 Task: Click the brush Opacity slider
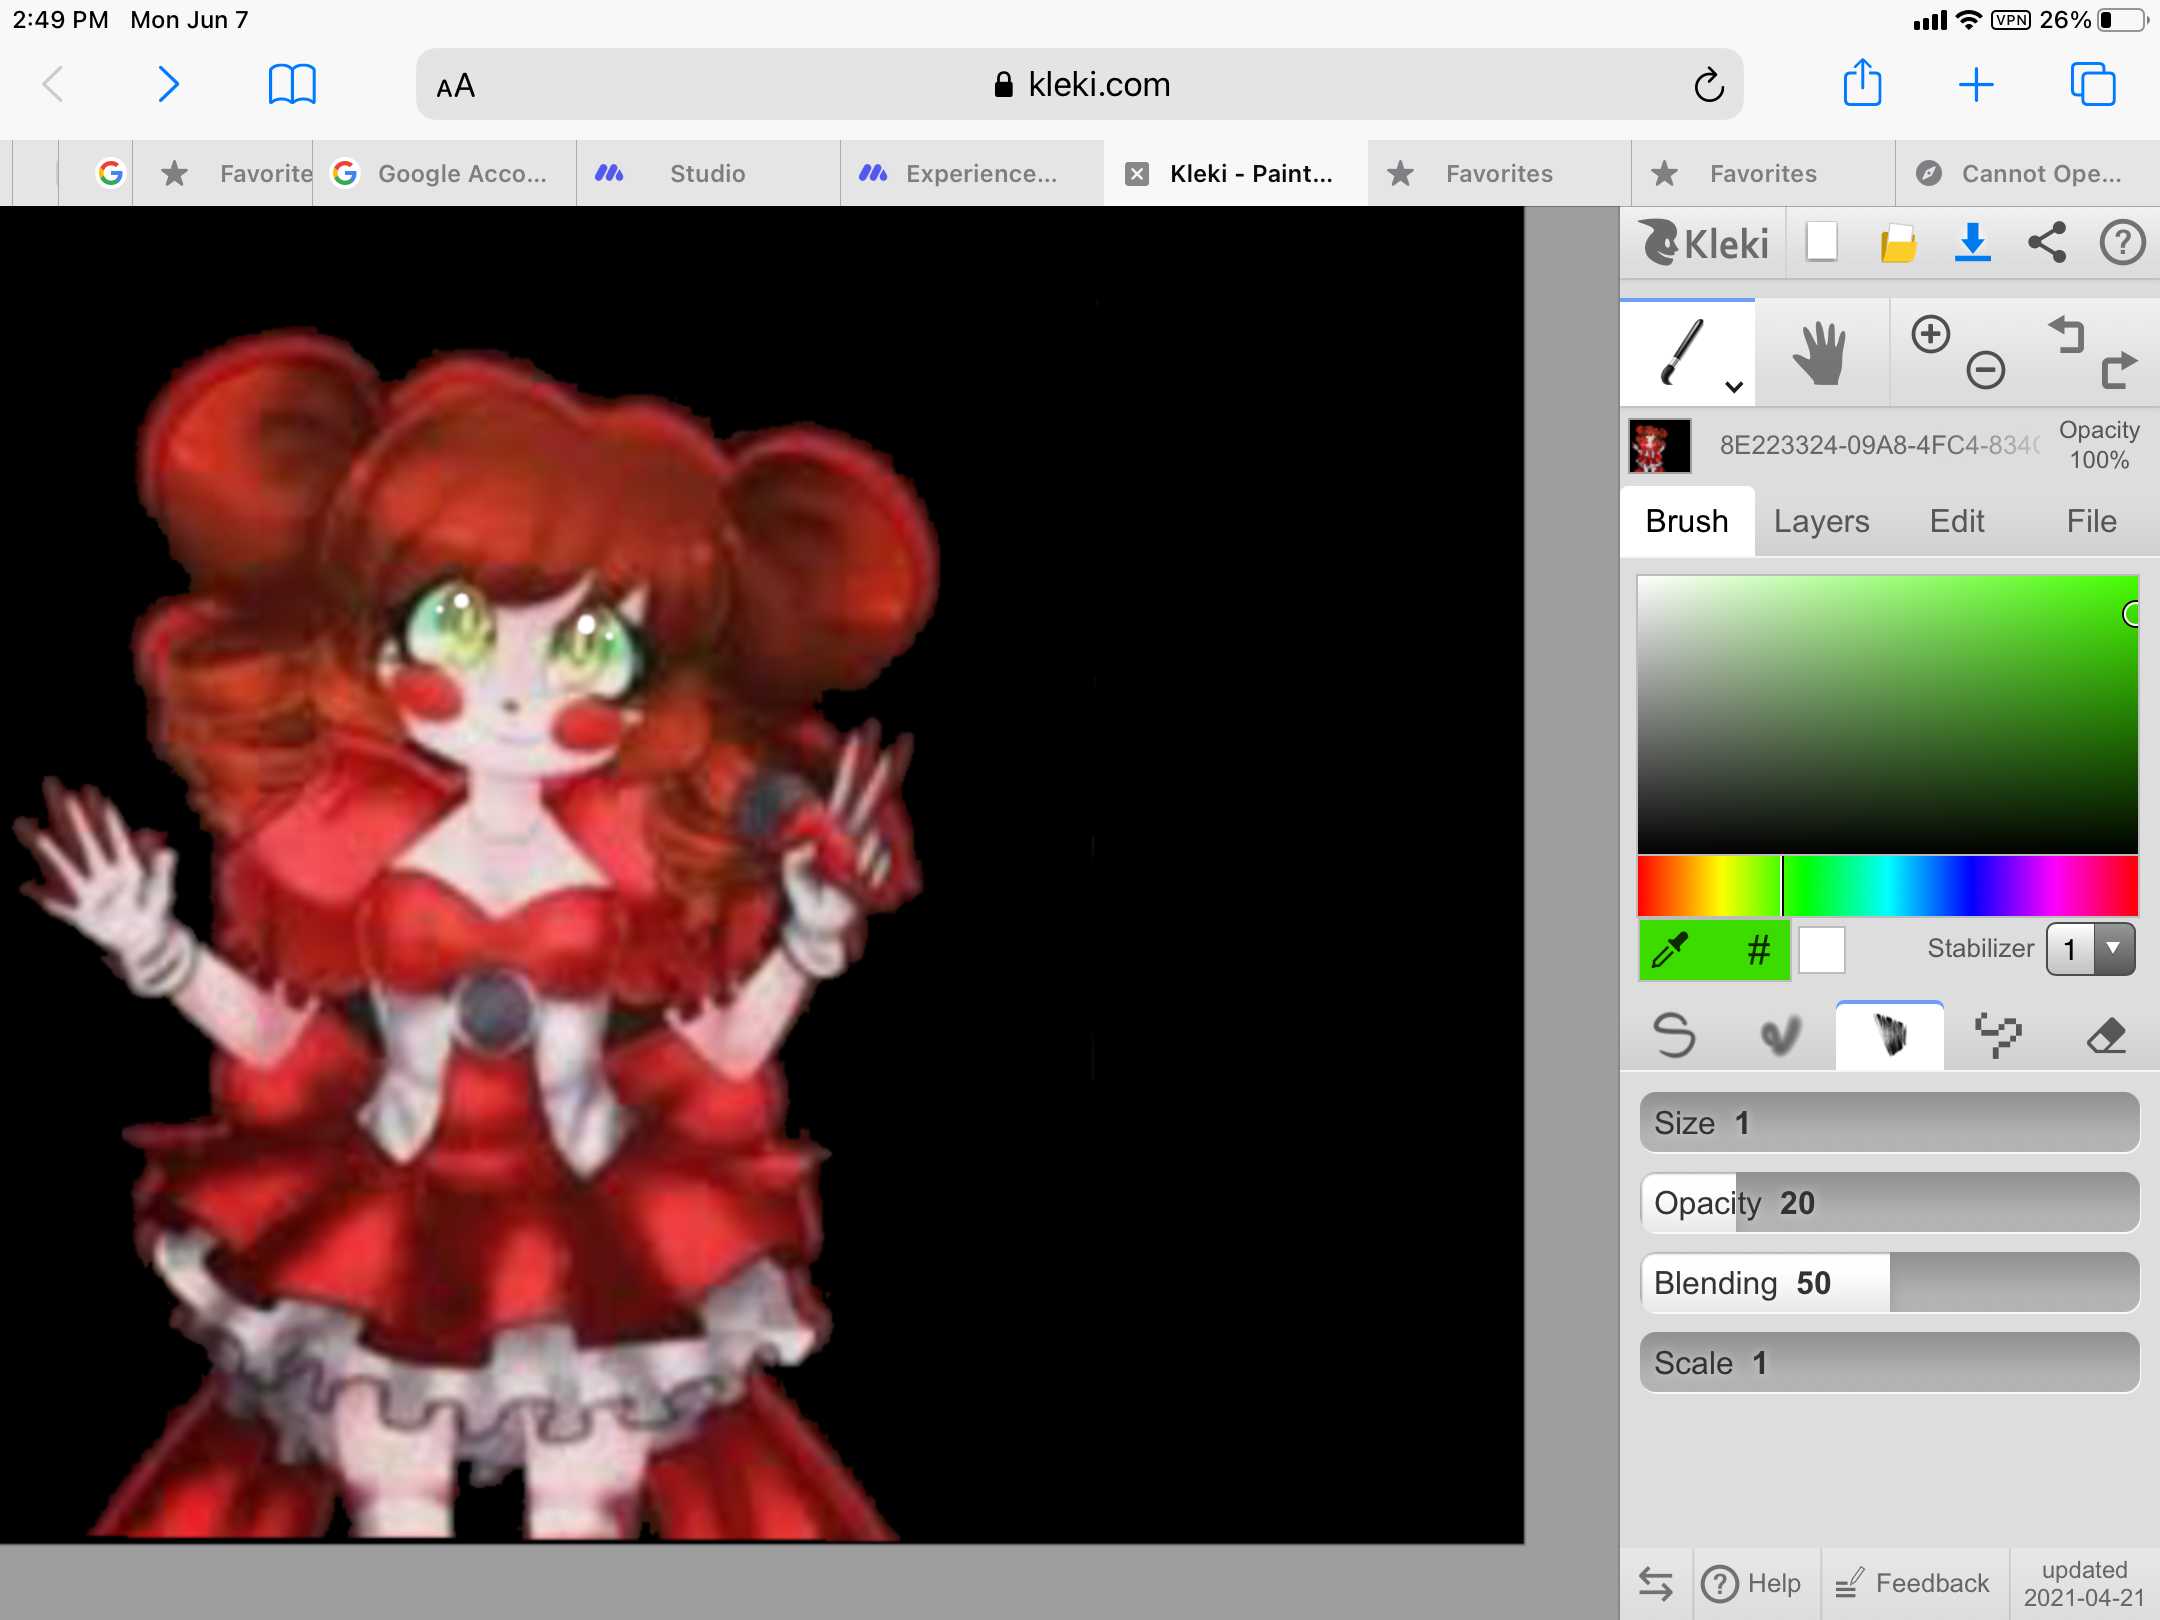point(1889,1203)
